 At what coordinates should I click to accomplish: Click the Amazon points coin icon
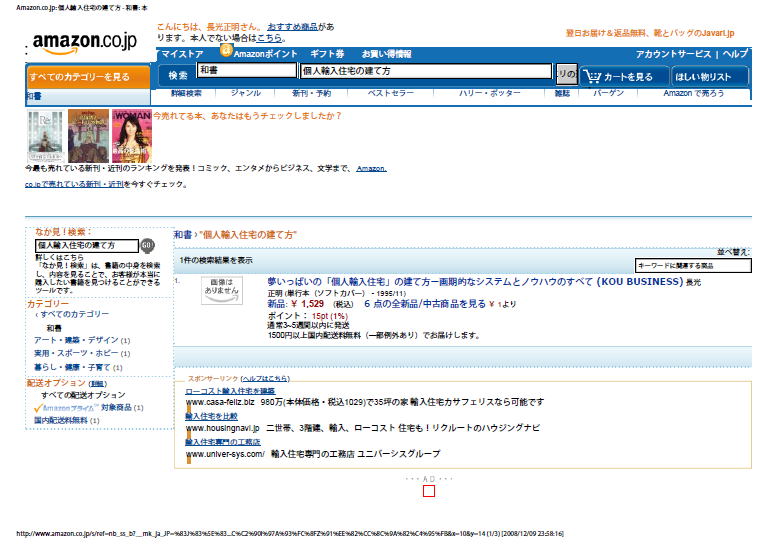[x=226, y=50]
